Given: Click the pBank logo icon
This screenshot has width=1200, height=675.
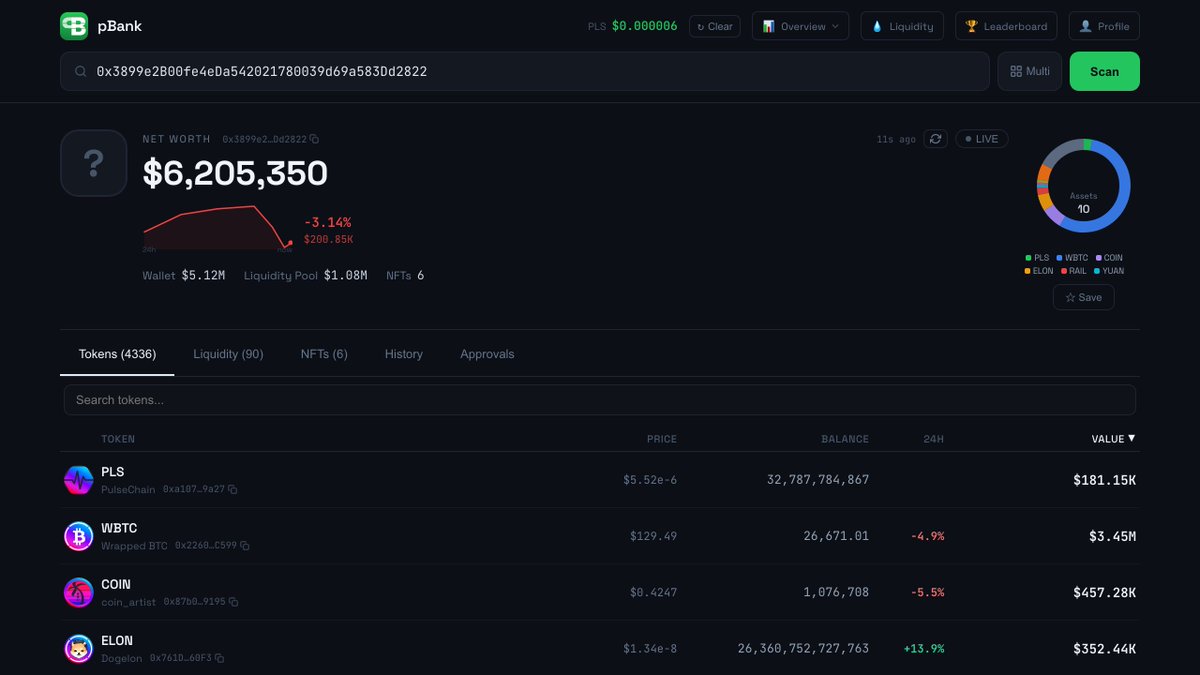Looking at the screenshot, I should [x=74, y=26].
